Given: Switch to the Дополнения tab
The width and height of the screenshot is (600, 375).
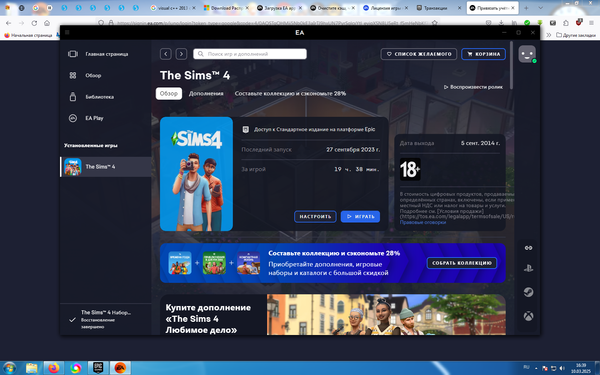Looking at the screenshot, I should 206,93.
